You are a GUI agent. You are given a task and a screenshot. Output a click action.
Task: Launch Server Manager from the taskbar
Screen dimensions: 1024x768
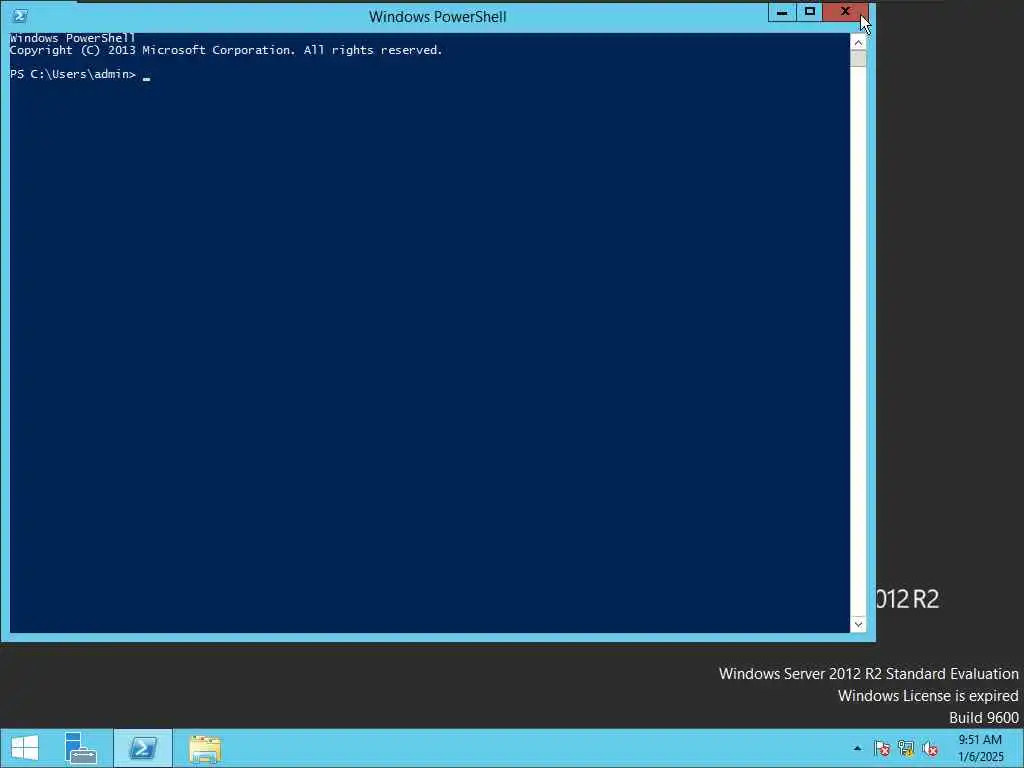pos(81,748)
